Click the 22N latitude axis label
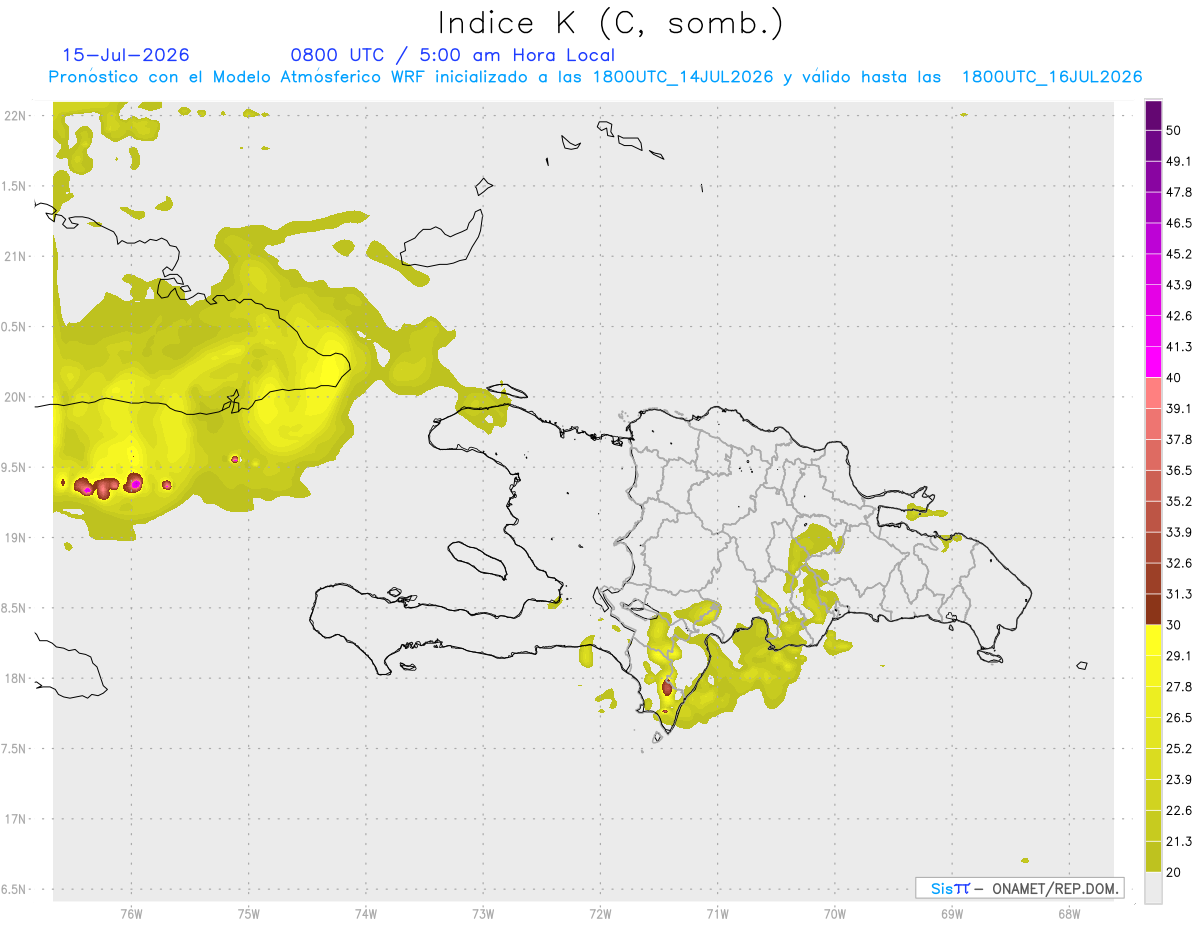The image size is (1200, 927). click(x=15, y=115)
